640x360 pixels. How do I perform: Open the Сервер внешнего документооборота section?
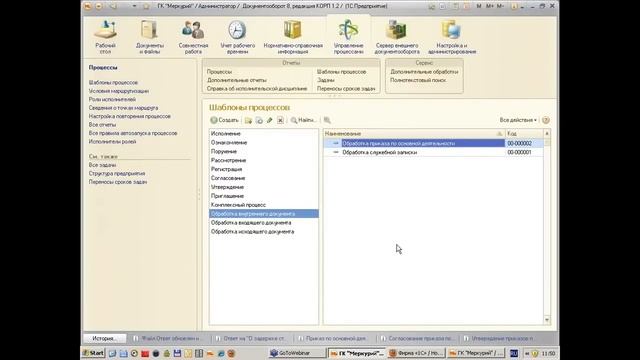pyautogui.click(x=397, y=37)
